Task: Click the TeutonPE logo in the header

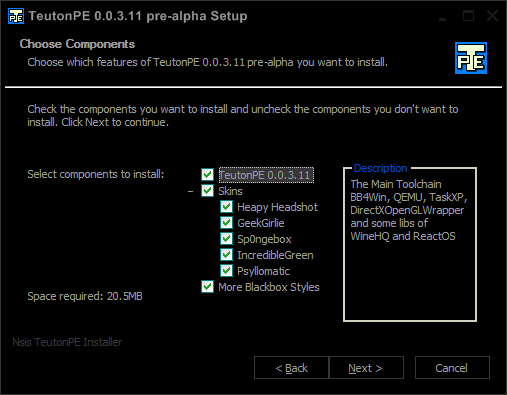Action: [x=471, y=58]
